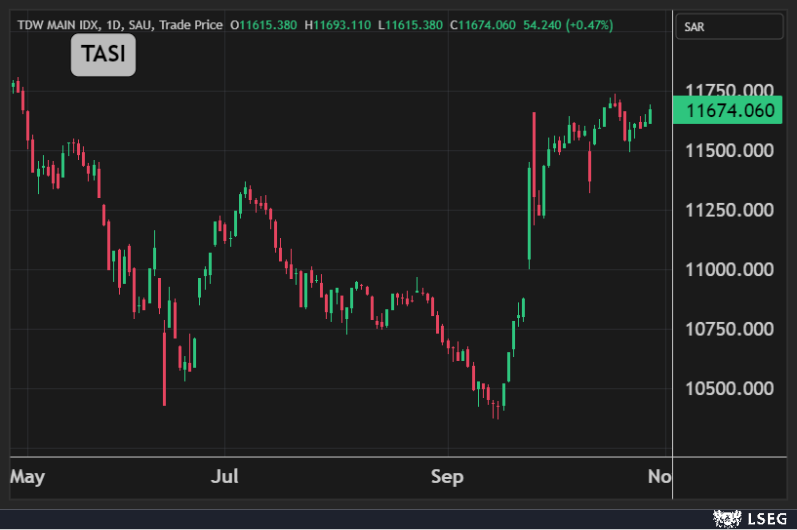The image size is (797, 530).
Task: Click the 10500.000 price axis label
Action: pyautogui.click(x=730, y=388)
